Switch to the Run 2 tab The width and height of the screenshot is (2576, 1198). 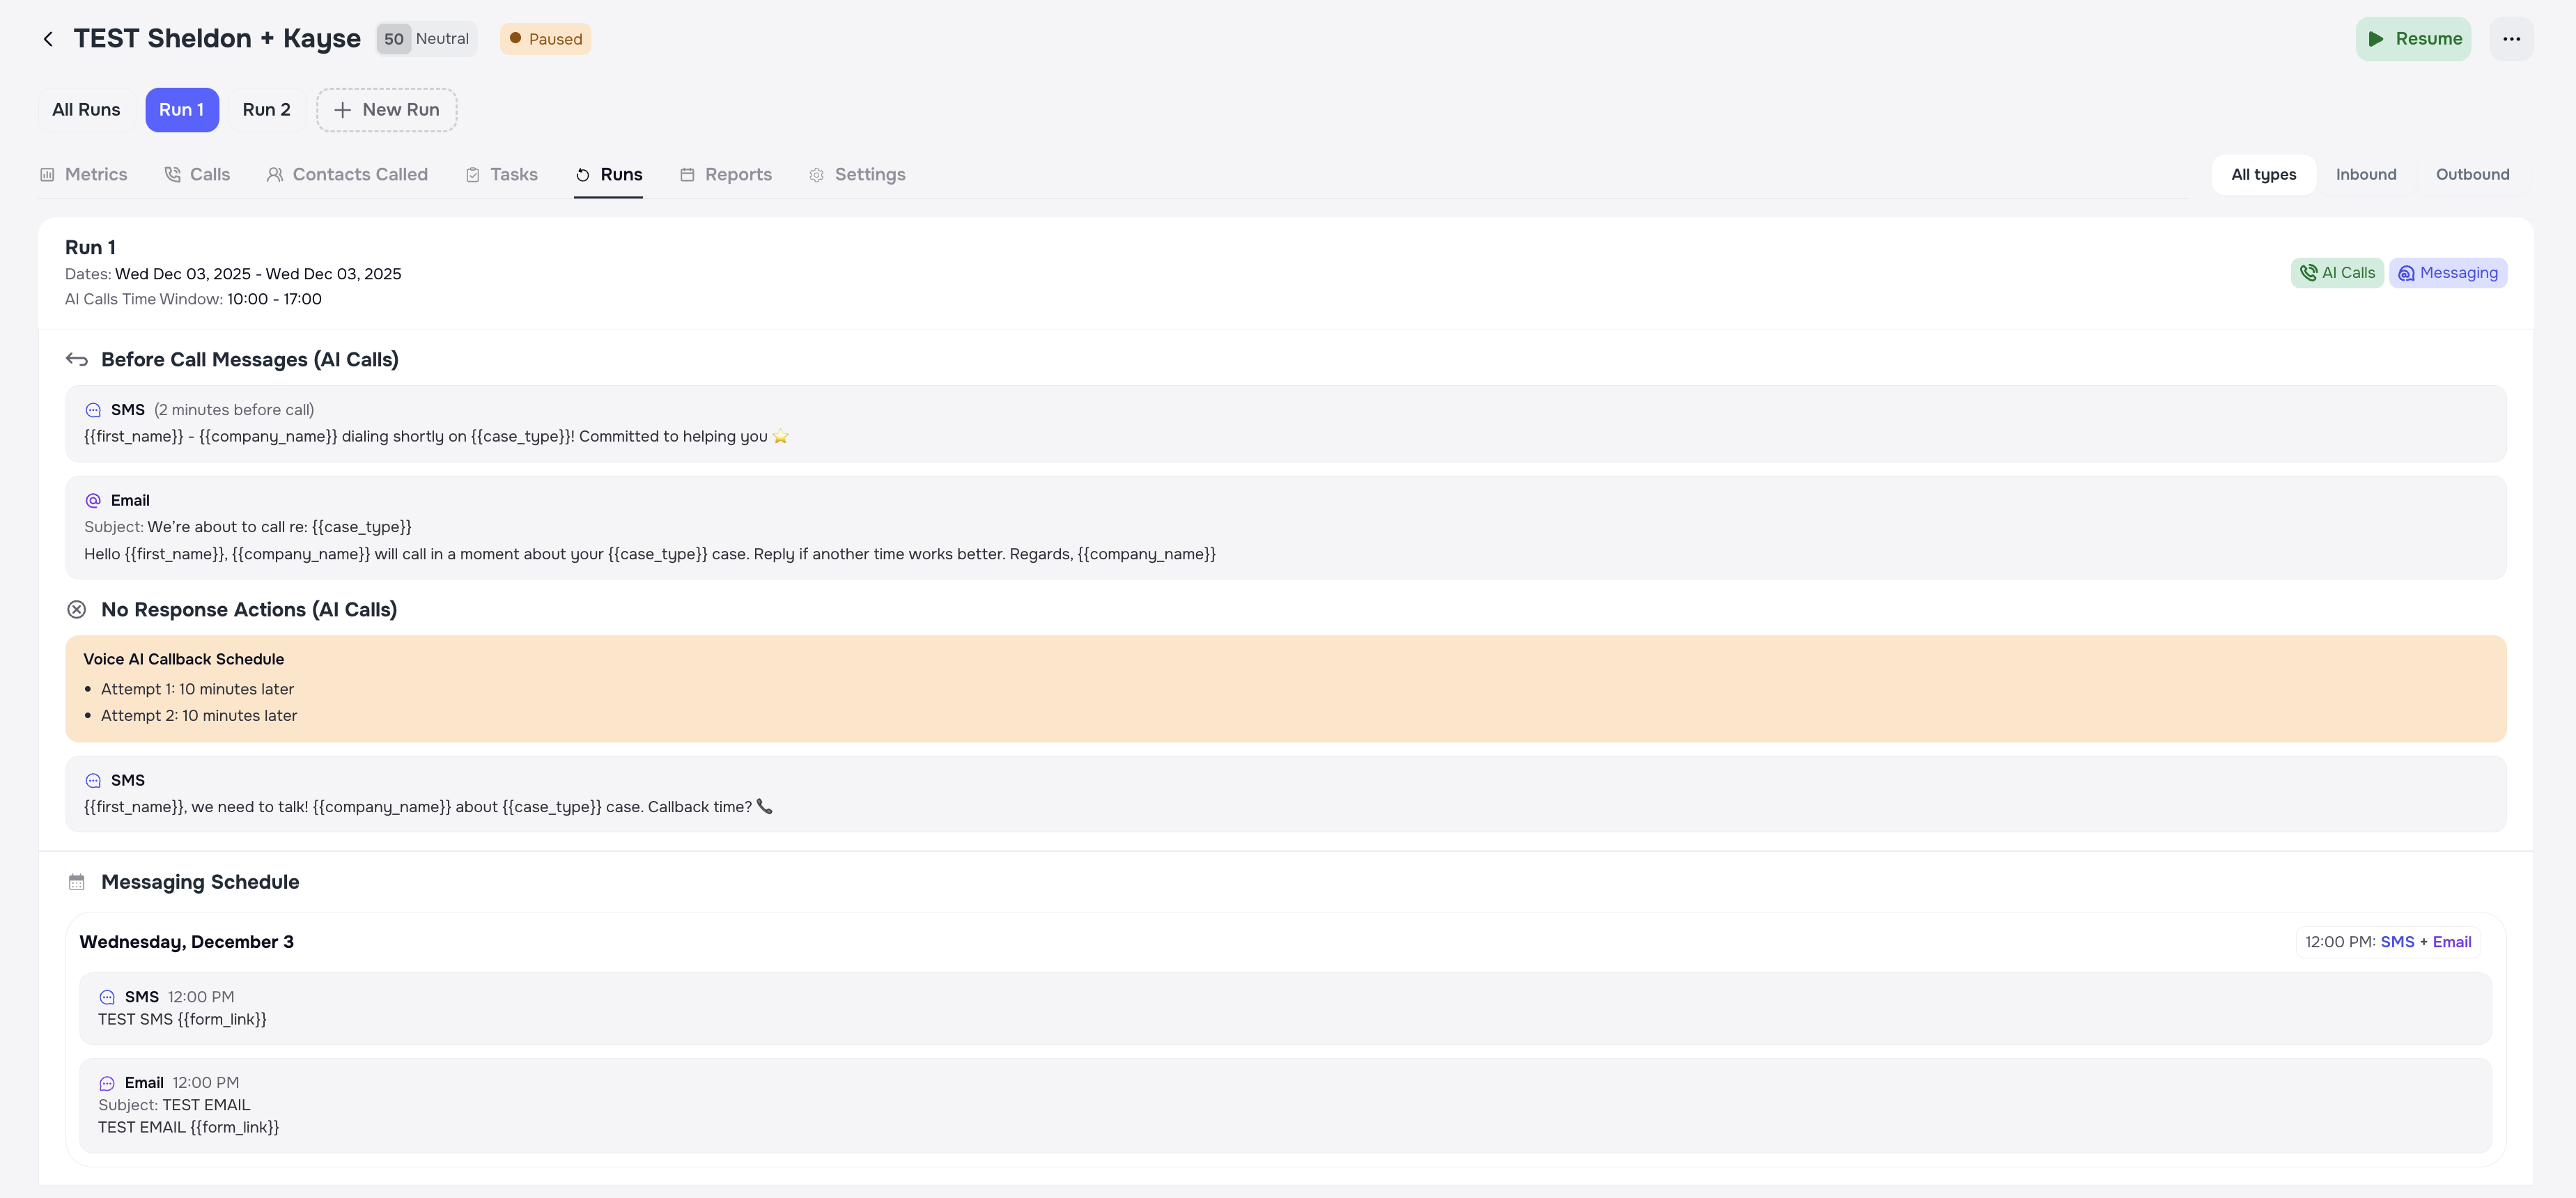click(x=266, y=110)
